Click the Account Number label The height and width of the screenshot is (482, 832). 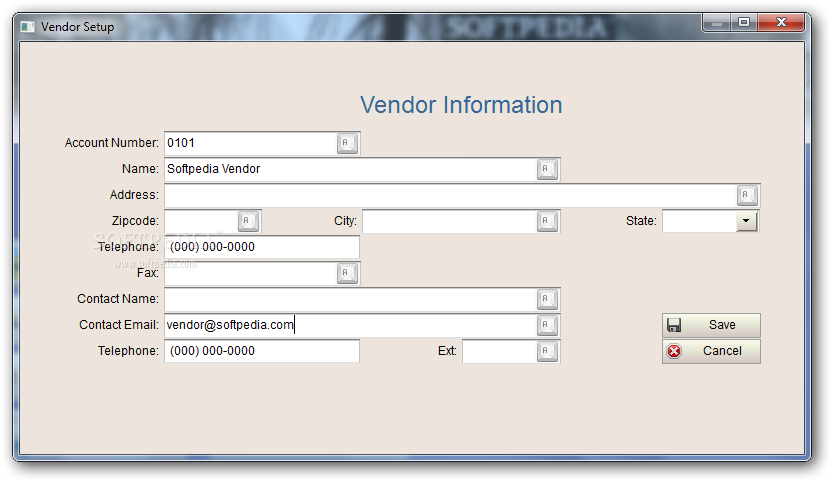coord(111,143)
